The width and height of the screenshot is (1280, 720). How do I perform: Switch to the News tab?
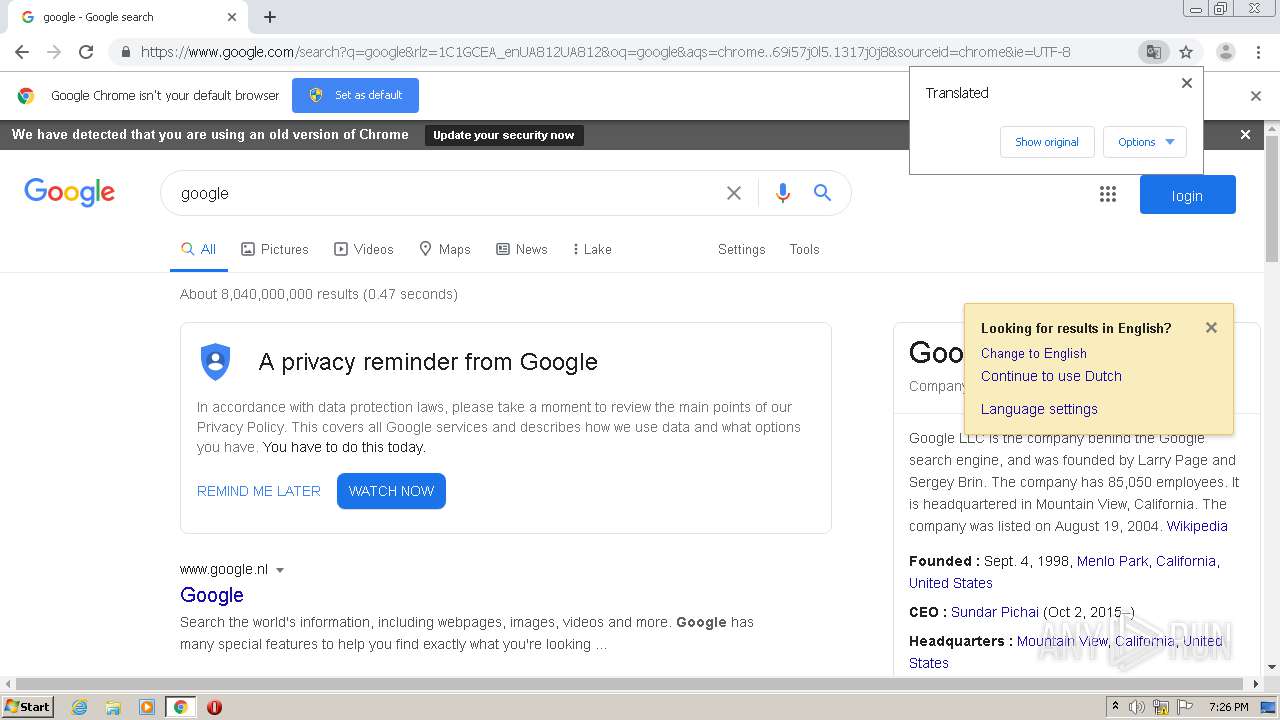522,249
